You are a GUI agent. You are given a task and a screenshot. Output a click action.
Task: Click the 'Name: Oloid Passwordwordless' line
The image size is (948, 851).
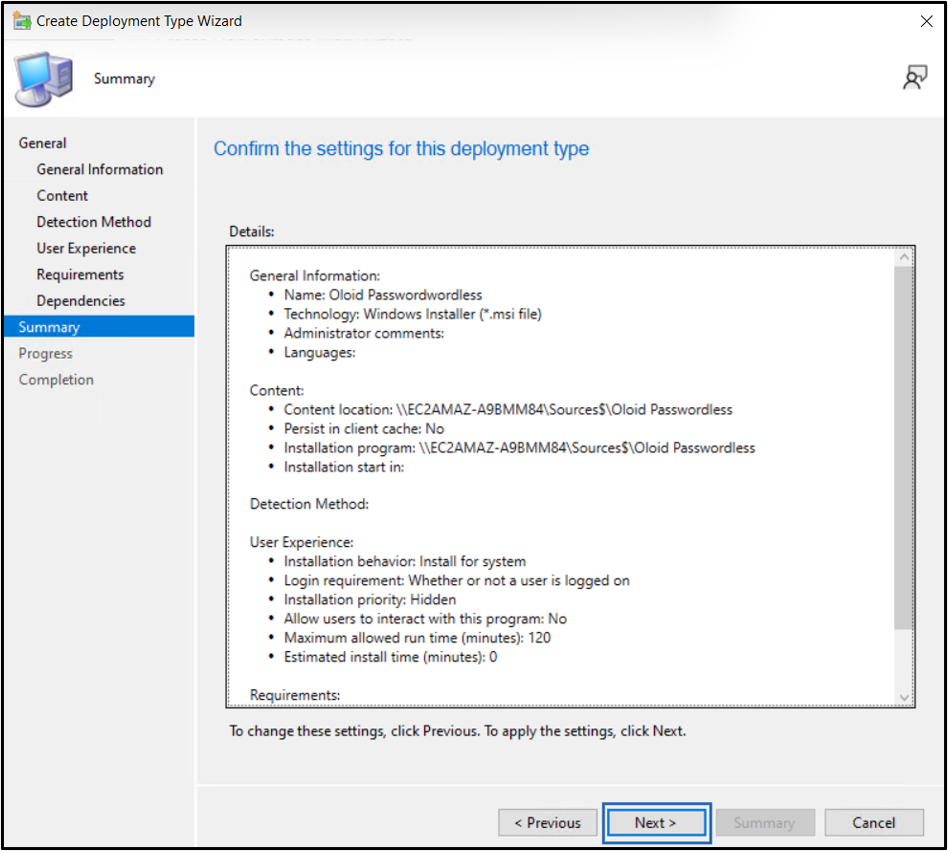(383, 295)
